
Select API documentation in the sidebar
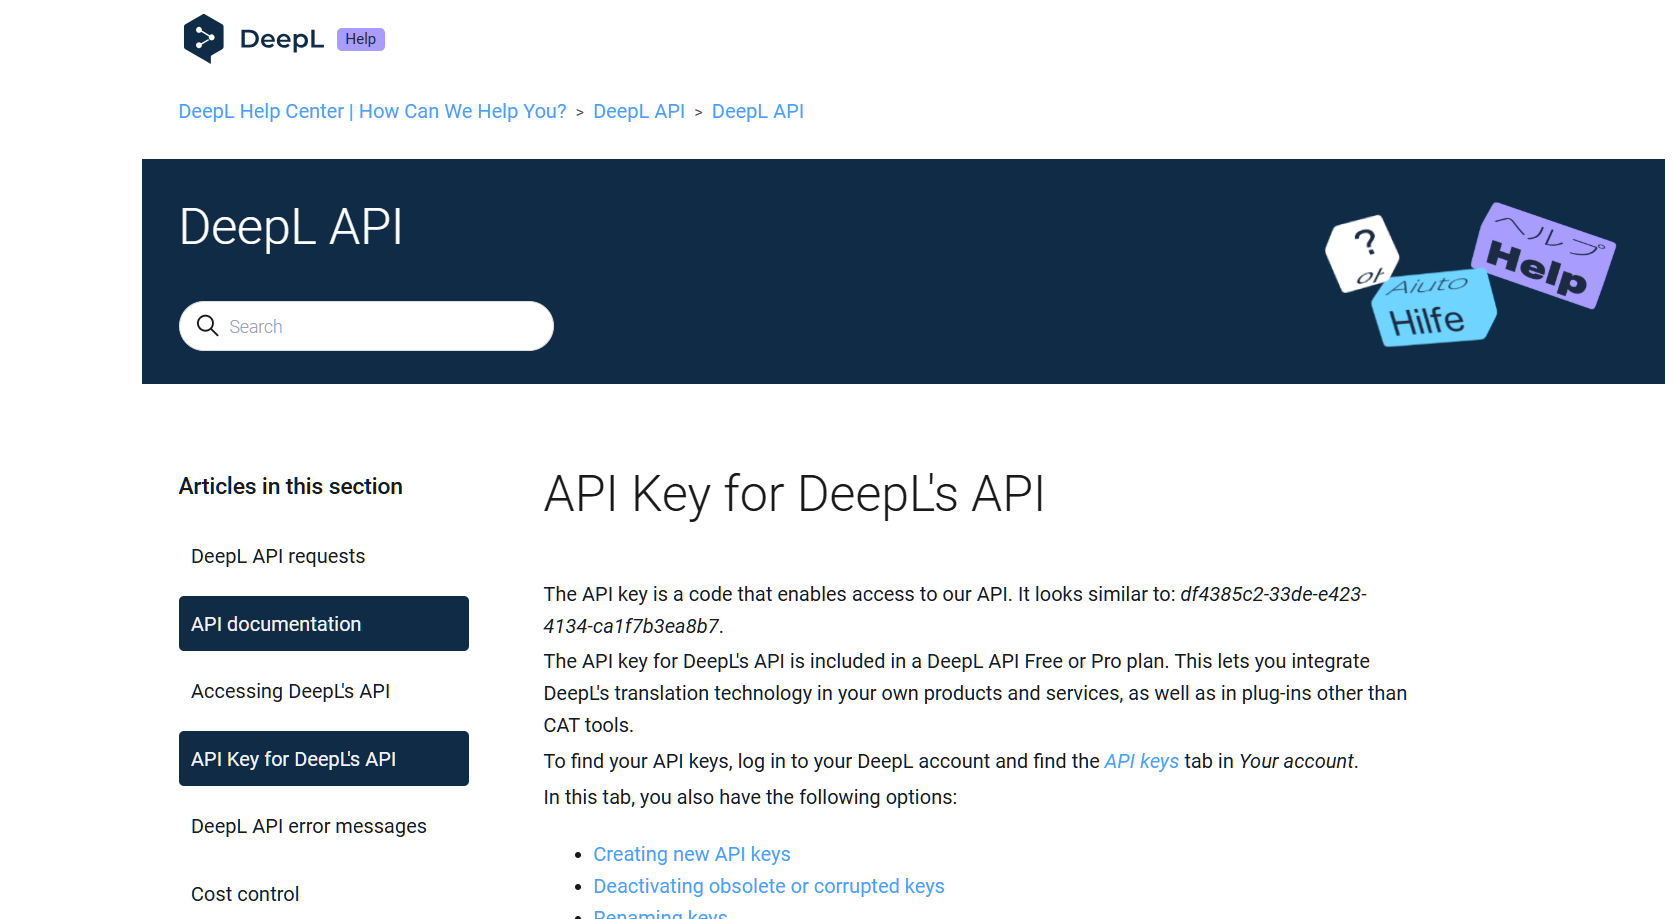(324, 624)
